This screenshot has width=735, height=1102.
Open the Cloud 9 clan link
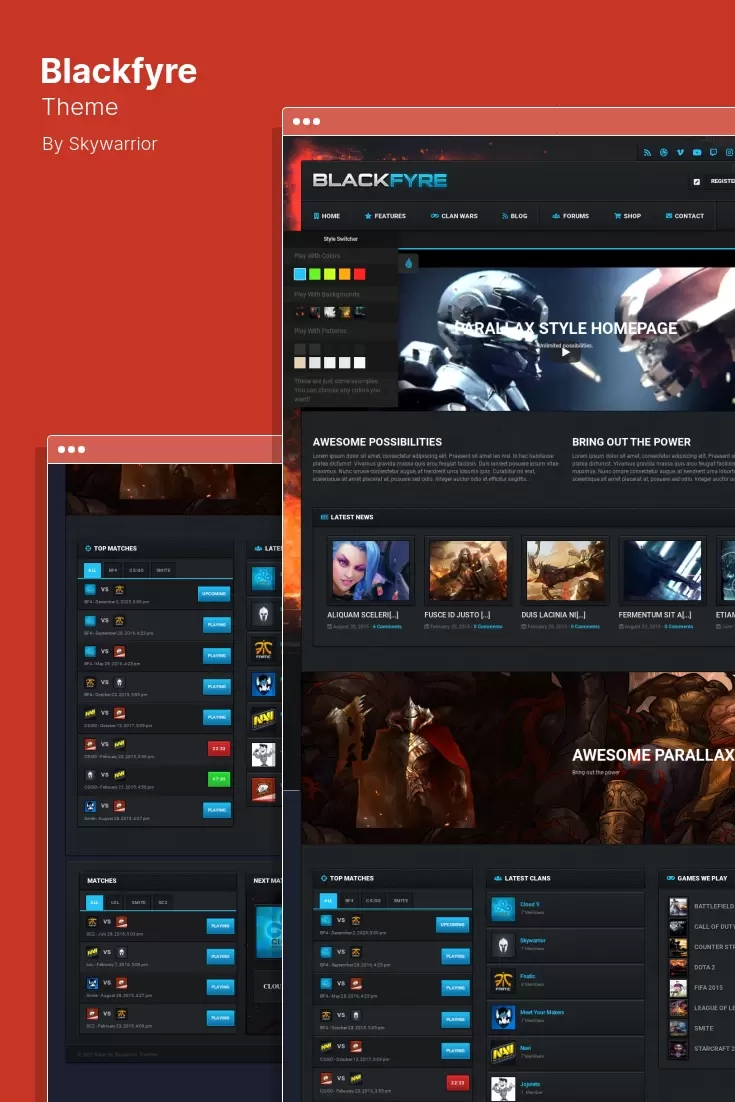(x=530, y=905)
